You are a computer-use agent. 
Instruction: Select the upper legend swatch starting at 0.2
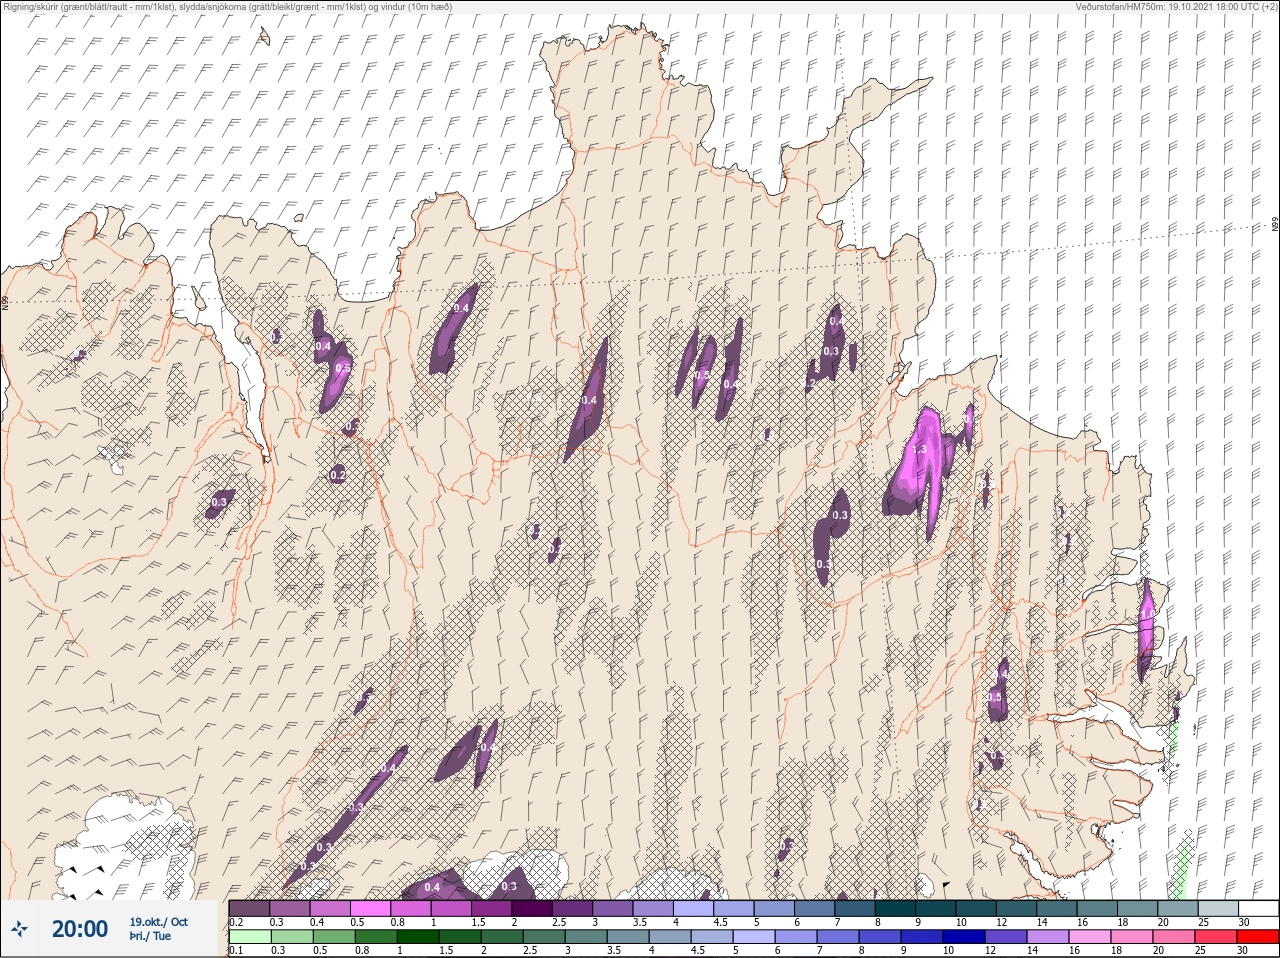click(x=249, y=908)
